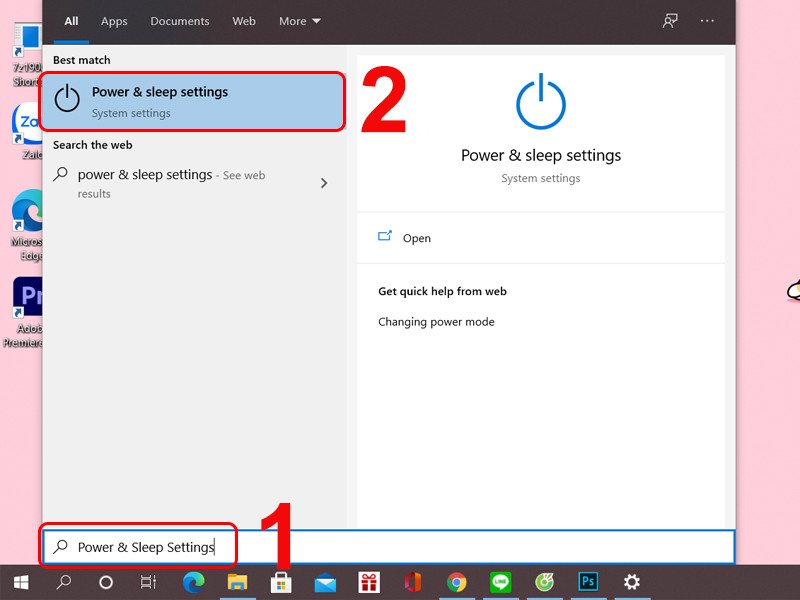Open Task View from the taskbar
The height and width of the screenshot is (600, 800).
point(148,582)
